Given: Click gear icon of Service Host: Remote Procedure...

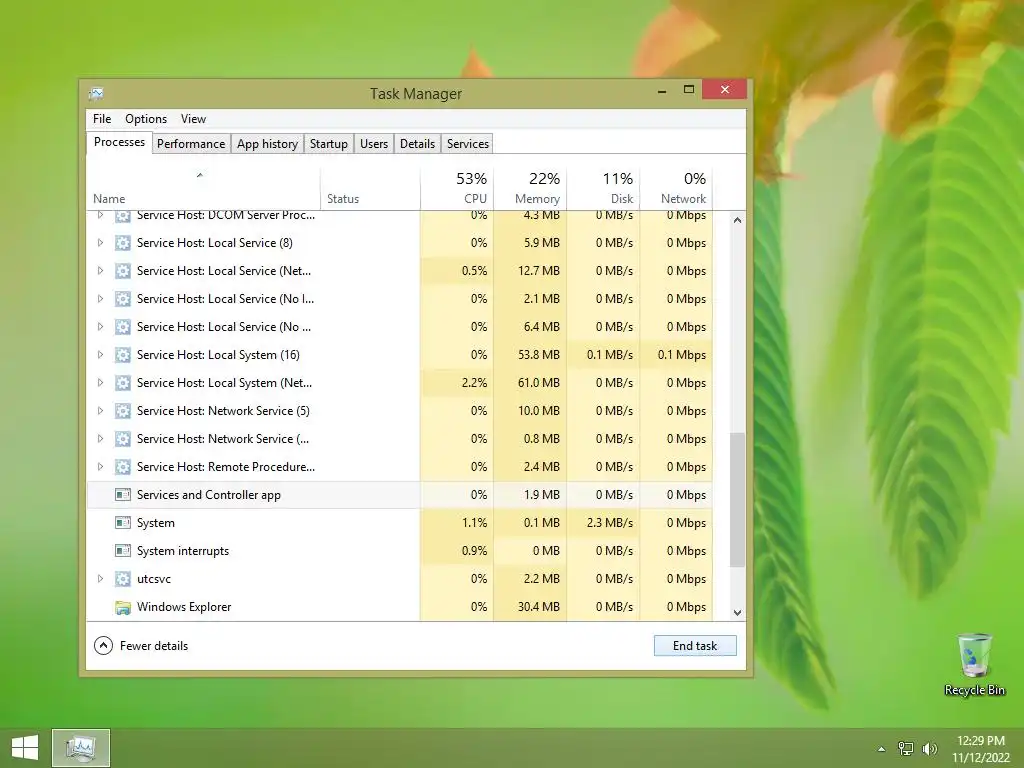Looking at the screenshot, I should pyautogui.click(x=123, y=467).
